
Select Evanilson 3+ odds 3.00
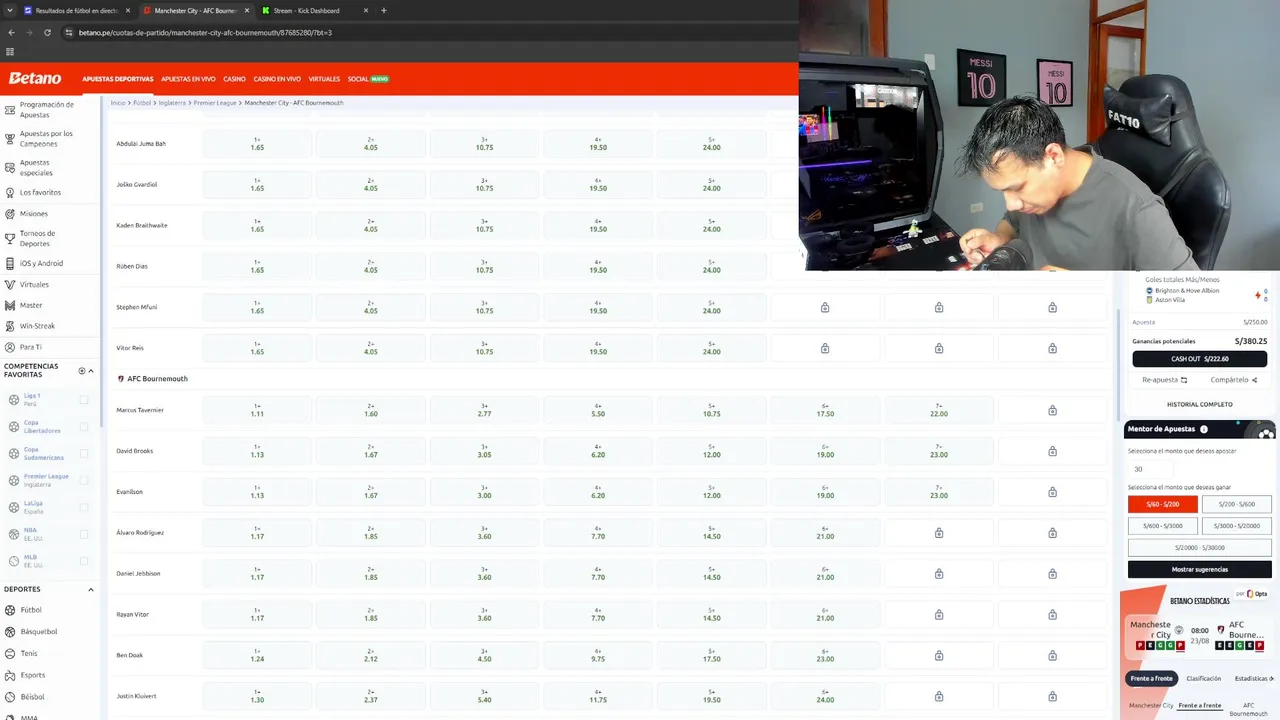[484, 492]
